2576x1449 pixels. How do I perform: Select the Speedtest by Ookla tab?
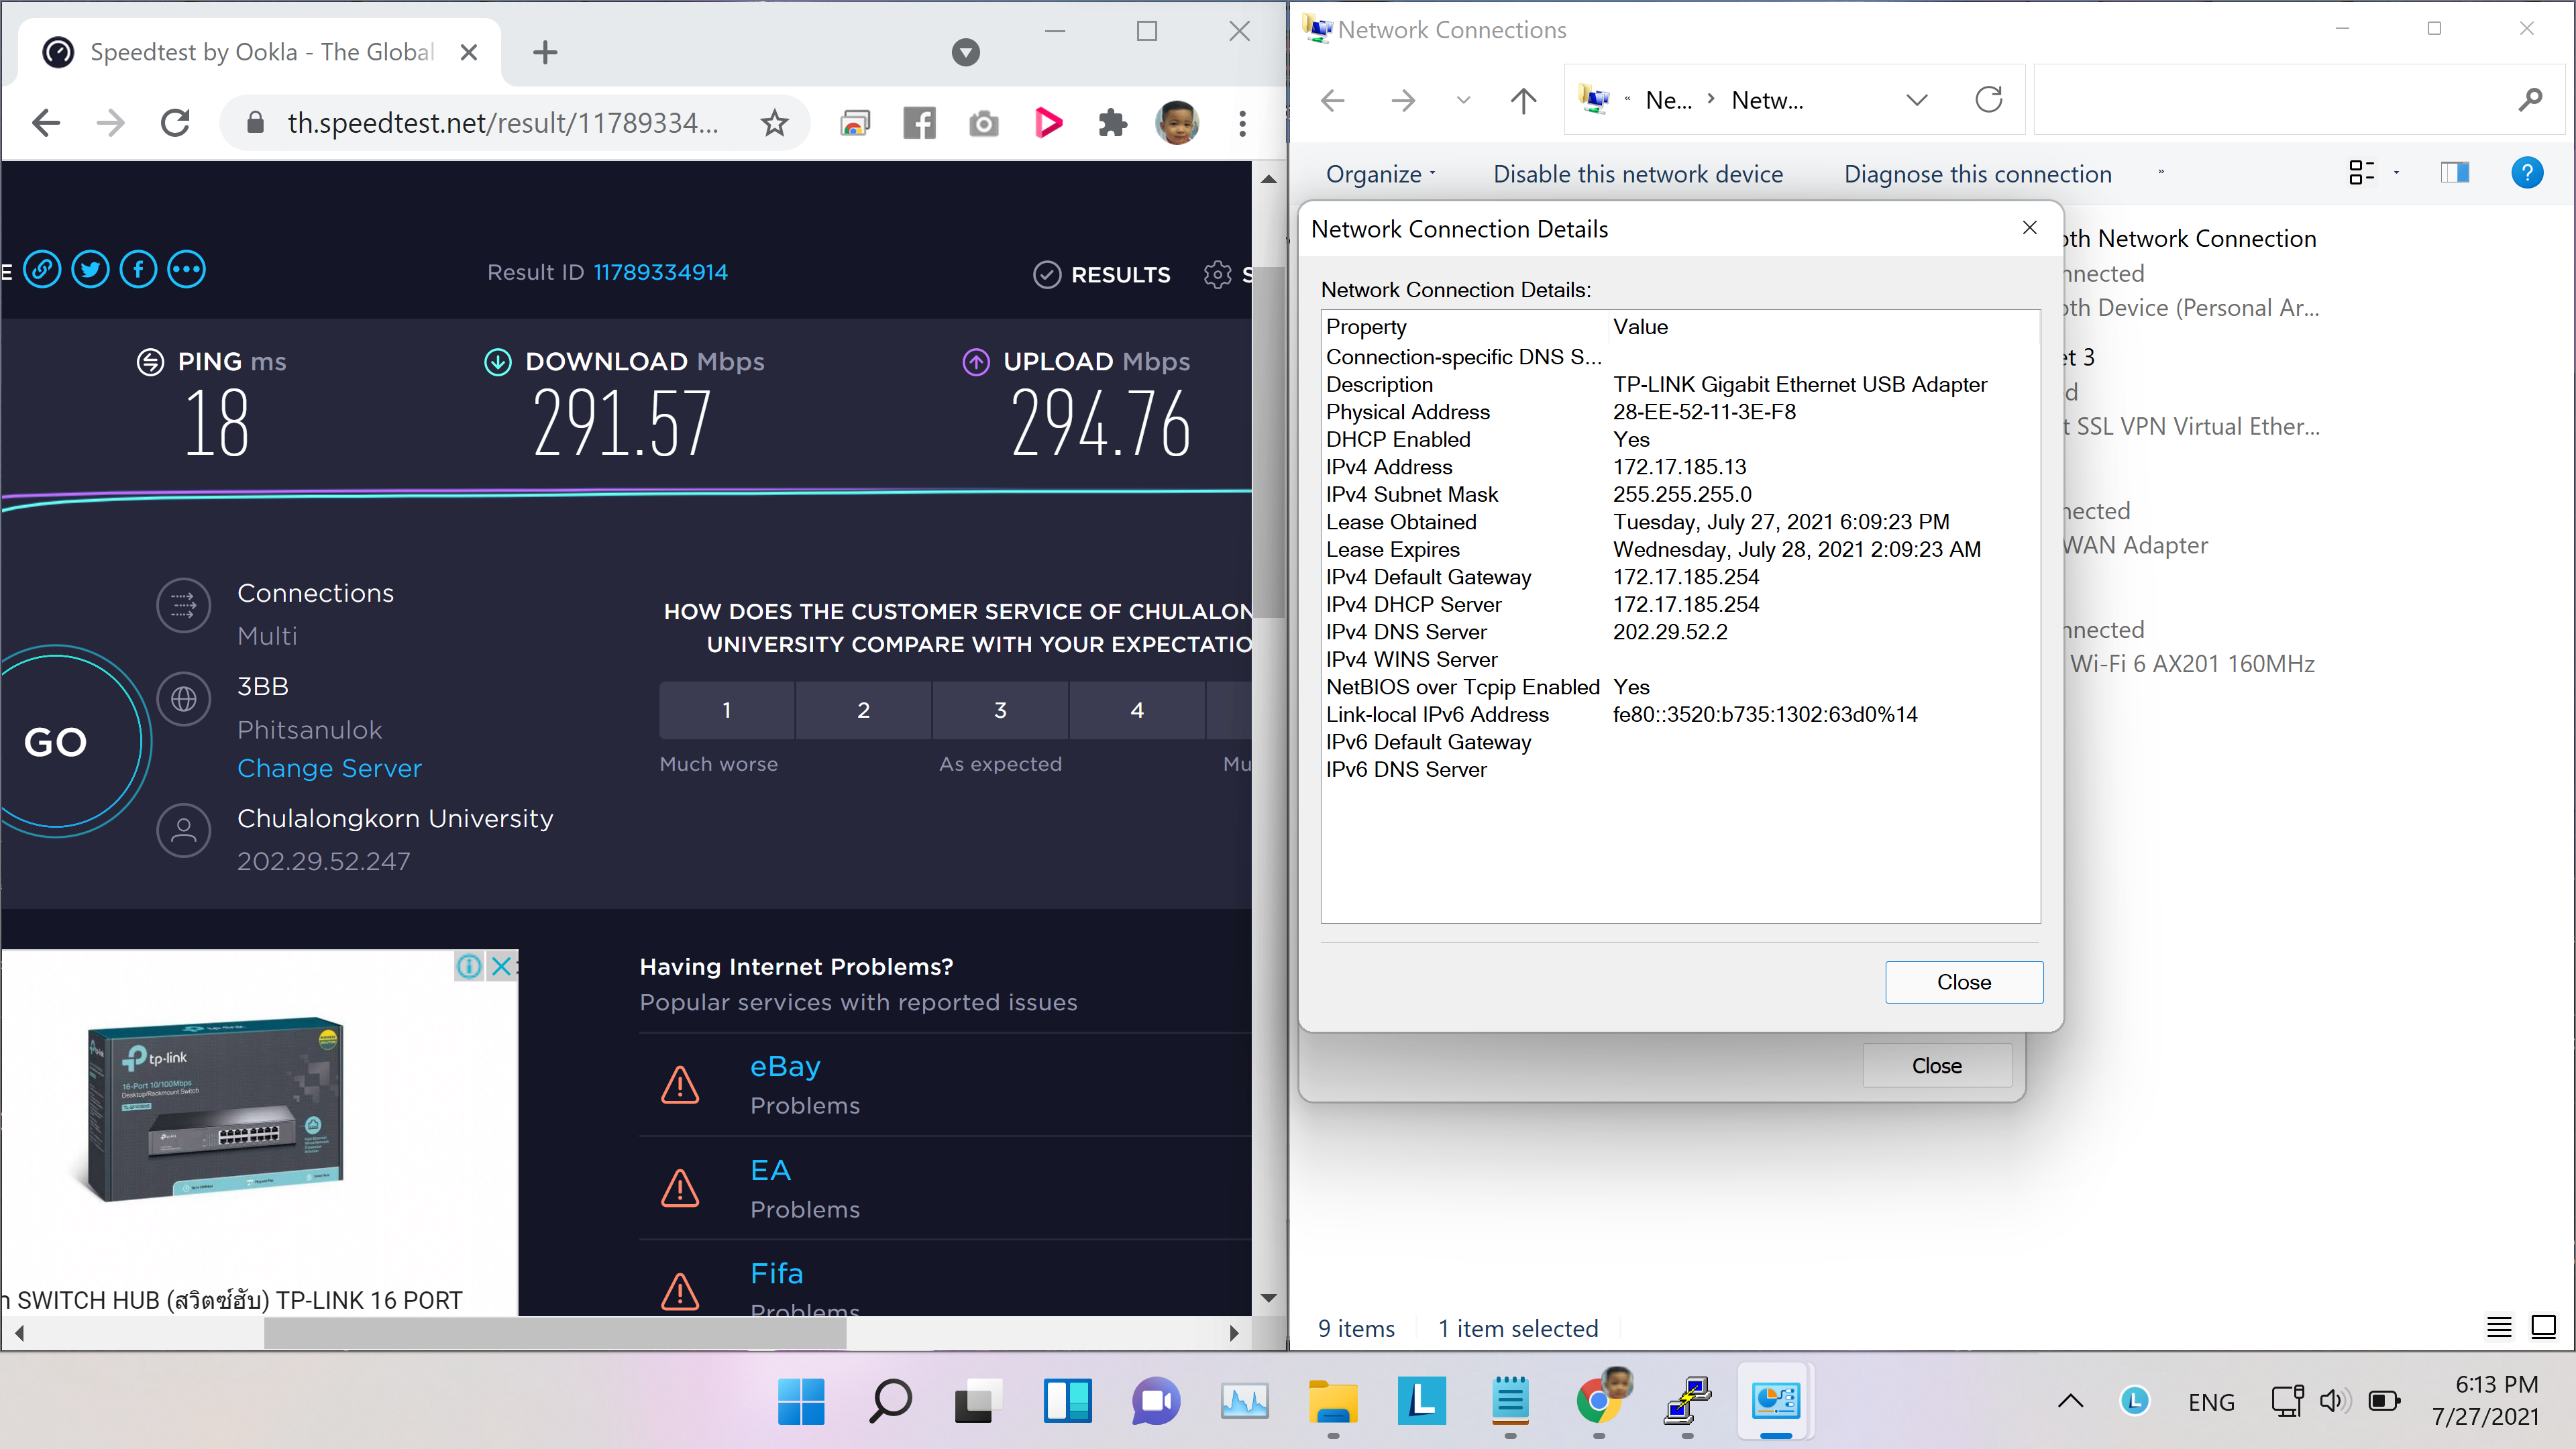click(x=260, y=52)
